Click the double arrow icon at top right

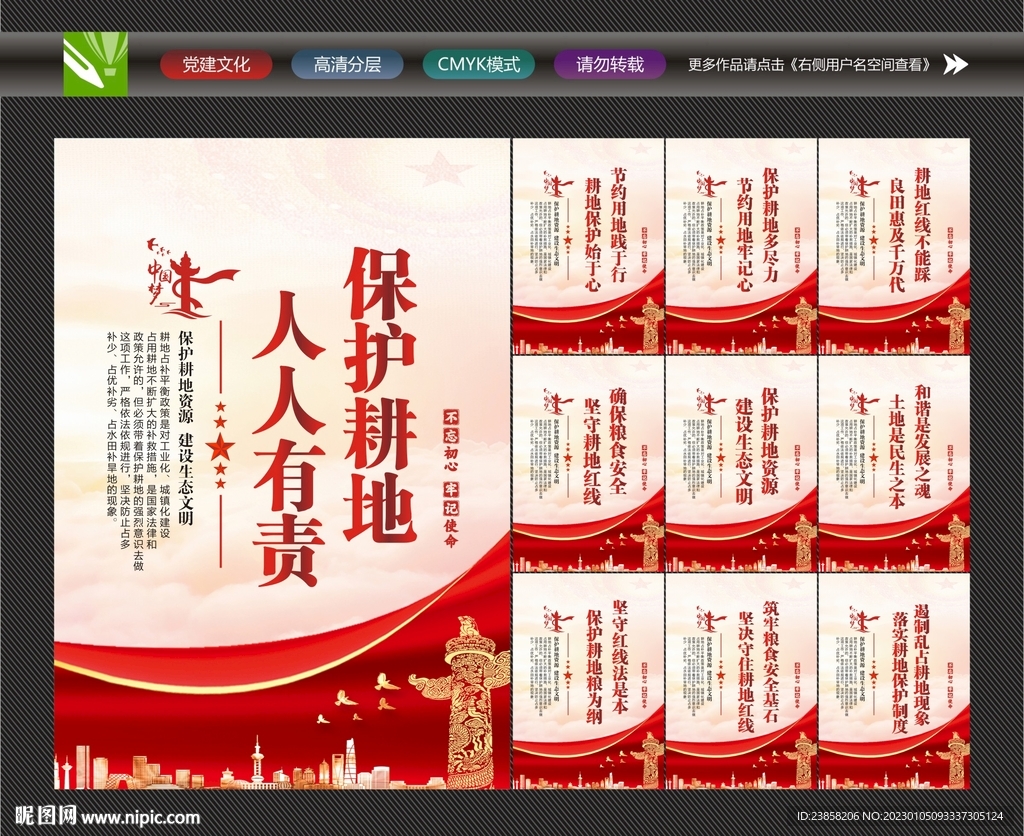coord(955,64)
